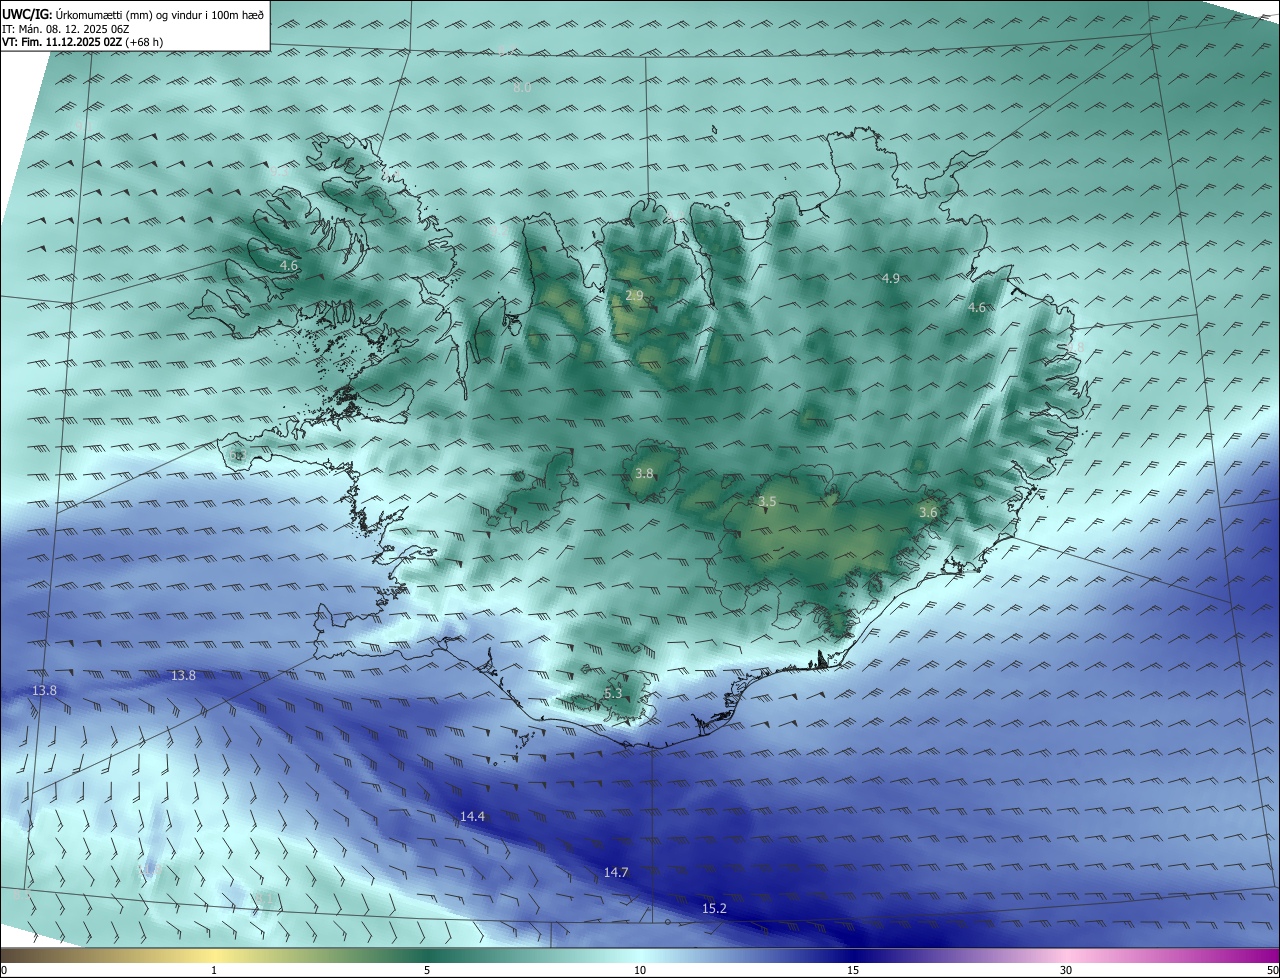Click the color scale tick labeled 15

853,970
